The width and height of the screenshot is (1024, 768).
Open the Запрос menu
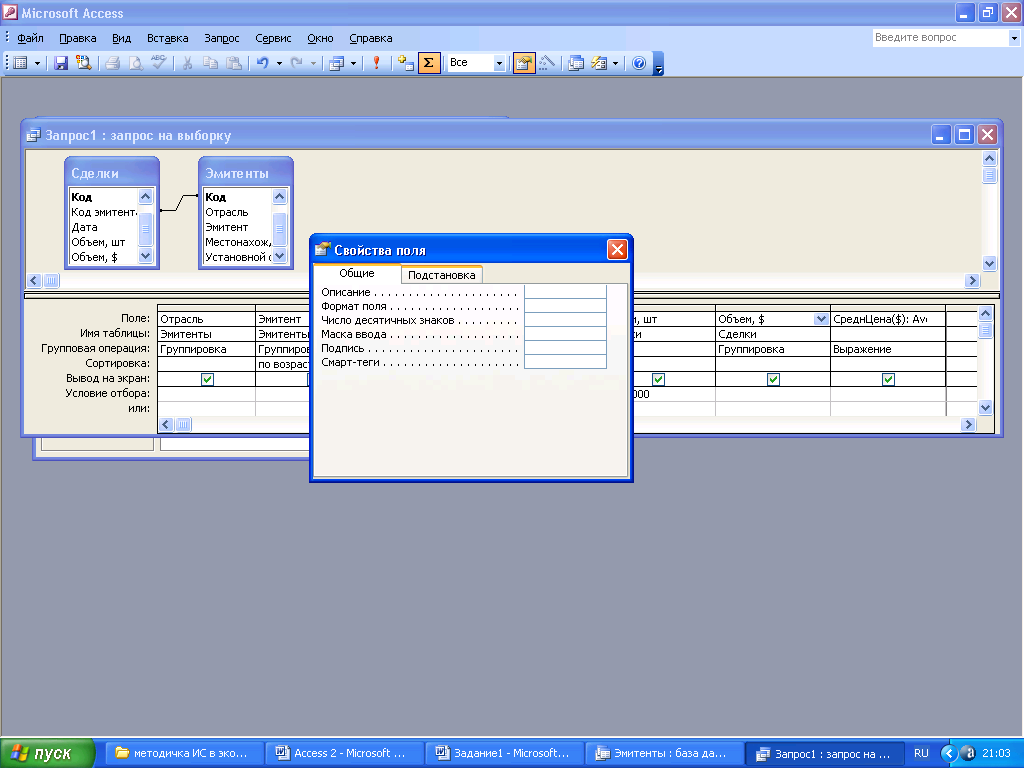(221, 38)
